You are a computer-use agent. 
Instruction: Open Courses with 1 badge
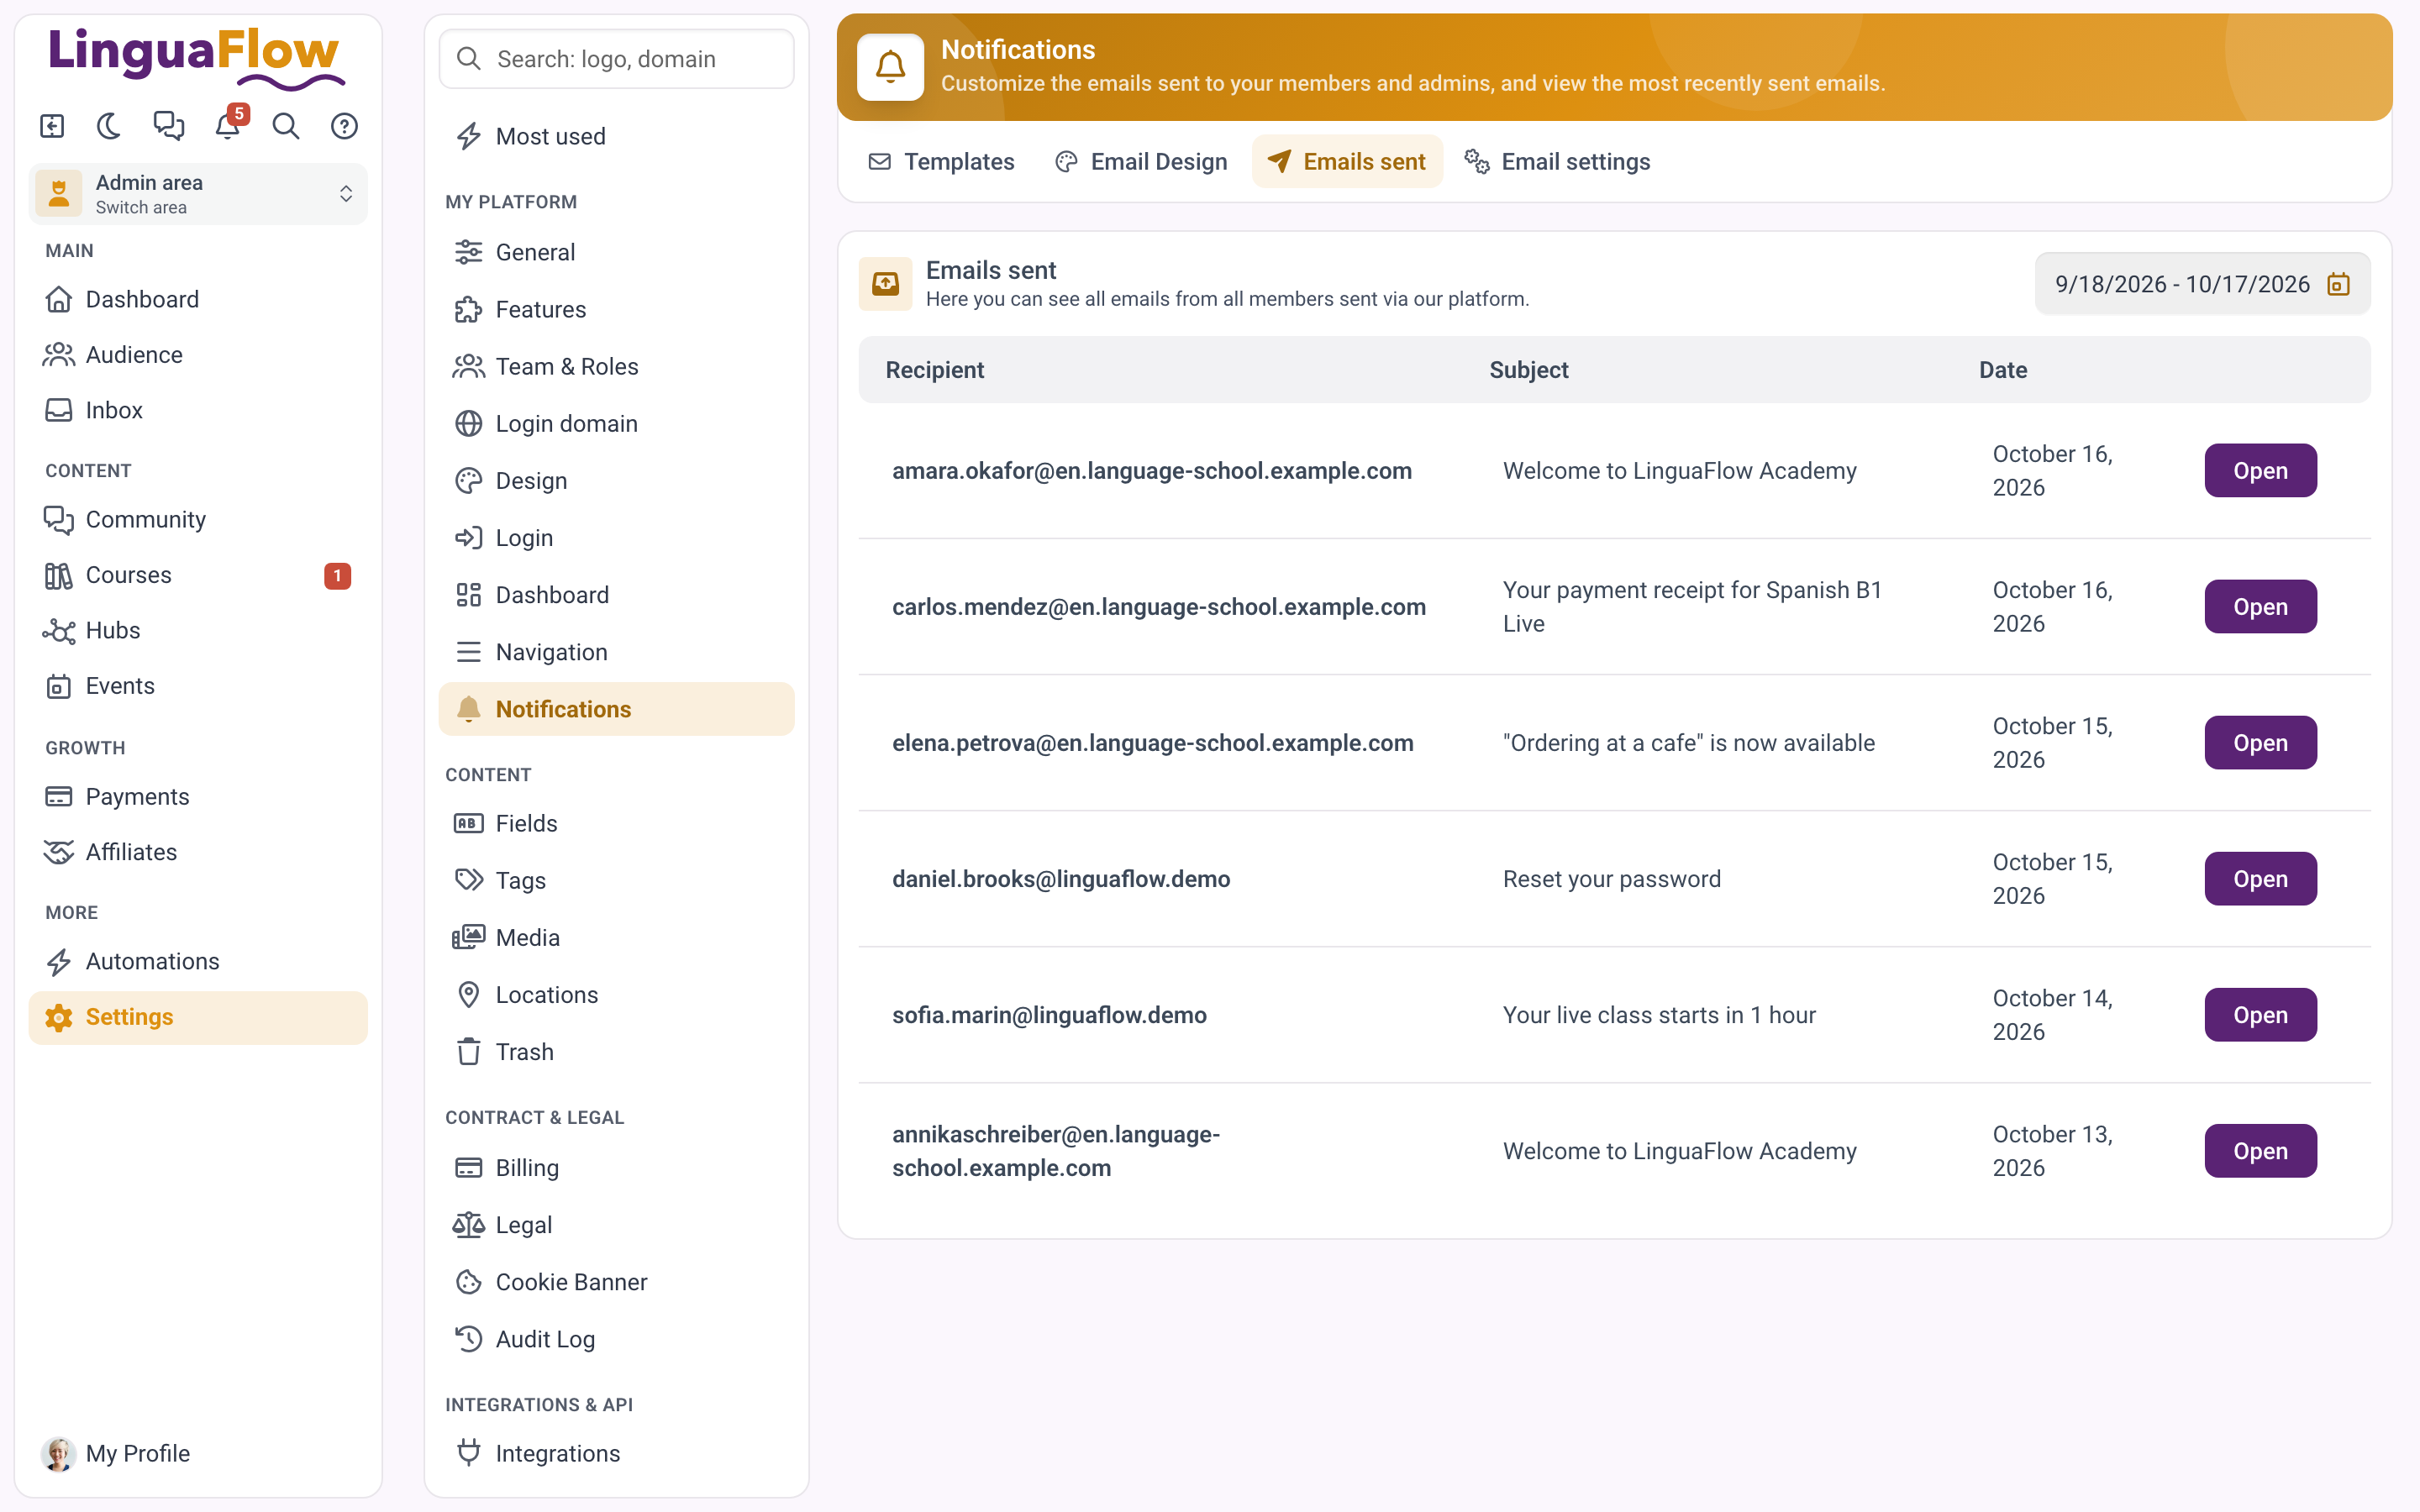point(198,575)
